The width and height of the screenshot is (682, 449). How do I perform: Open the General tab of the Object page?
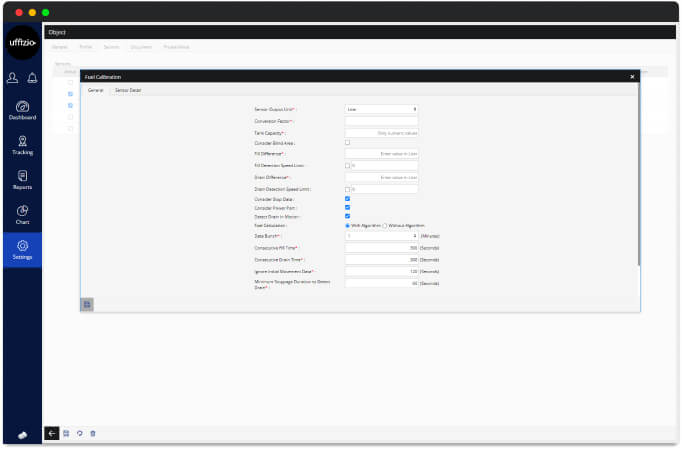pos(60,47)
